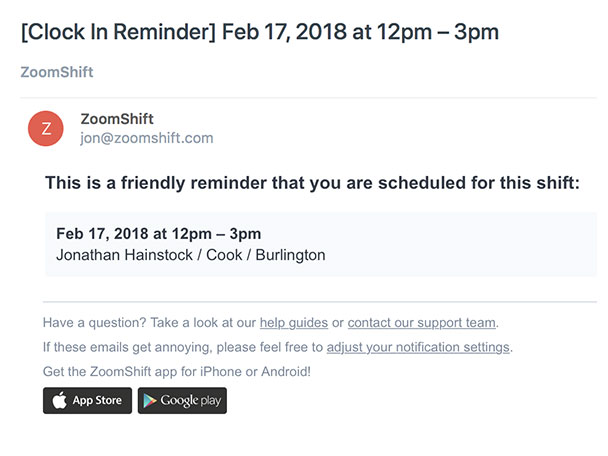Click the friendly reminder heading text
Screen dimensions: 608x456
point(313,183)
